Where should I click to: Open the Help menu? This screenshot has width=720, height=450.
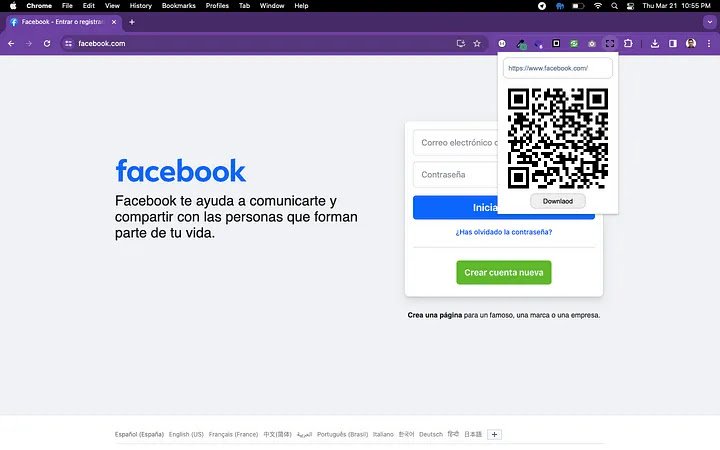301,6
